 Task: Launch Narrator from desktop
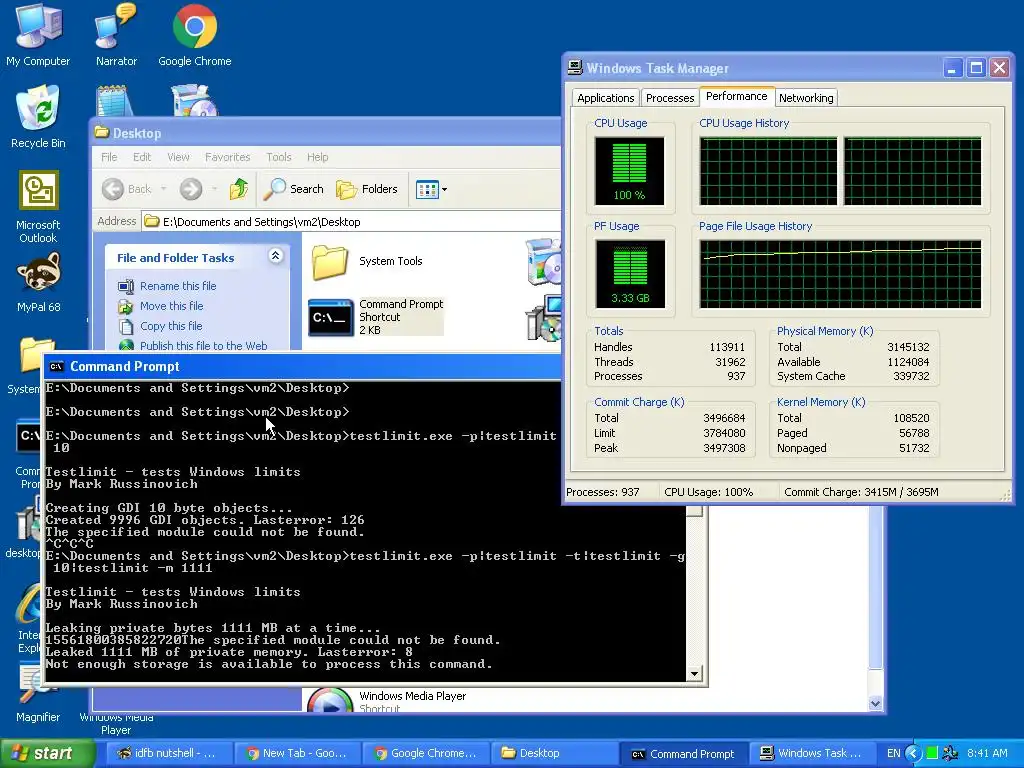pos(116,36)
